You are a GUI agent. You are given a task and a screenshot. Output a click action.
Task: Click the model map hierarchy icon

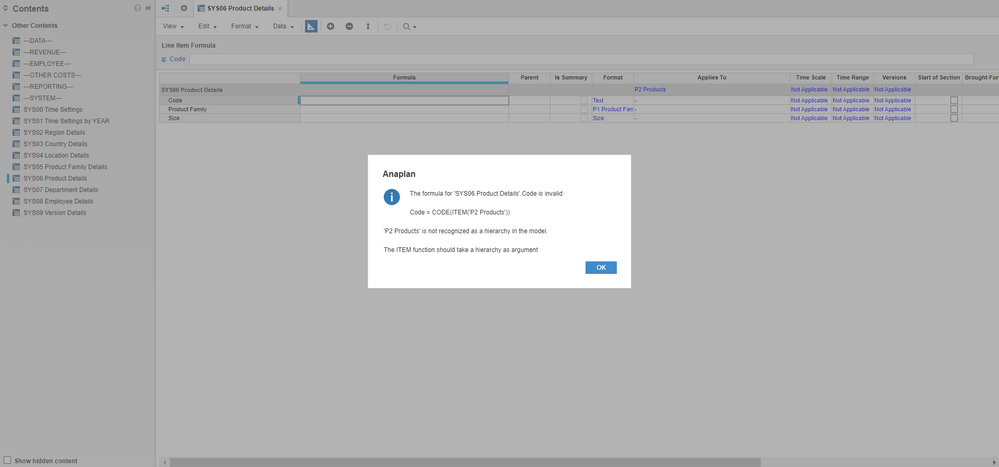pos(166,8)
